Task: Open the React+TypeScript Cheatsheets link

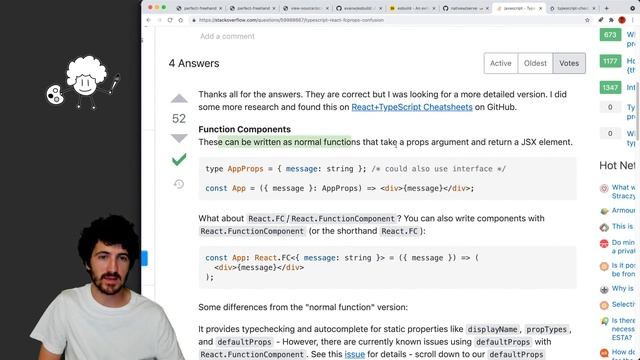Action: pos(412,107)
